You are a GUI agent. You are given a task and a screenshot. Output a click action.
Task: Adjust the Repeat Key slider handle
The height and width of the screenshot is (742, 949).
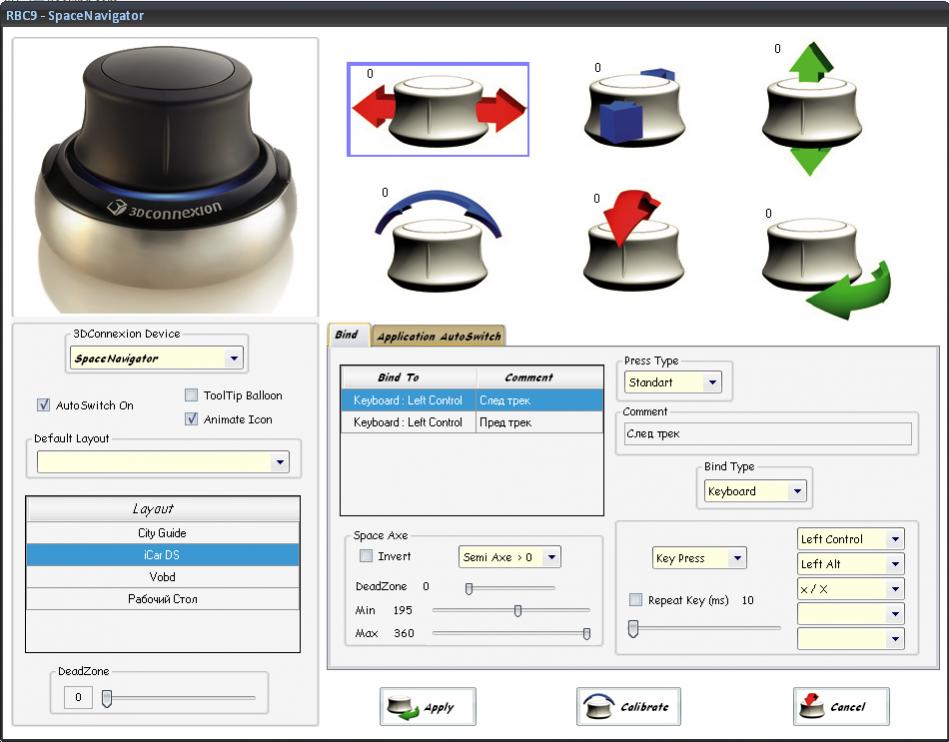point(633,629)
